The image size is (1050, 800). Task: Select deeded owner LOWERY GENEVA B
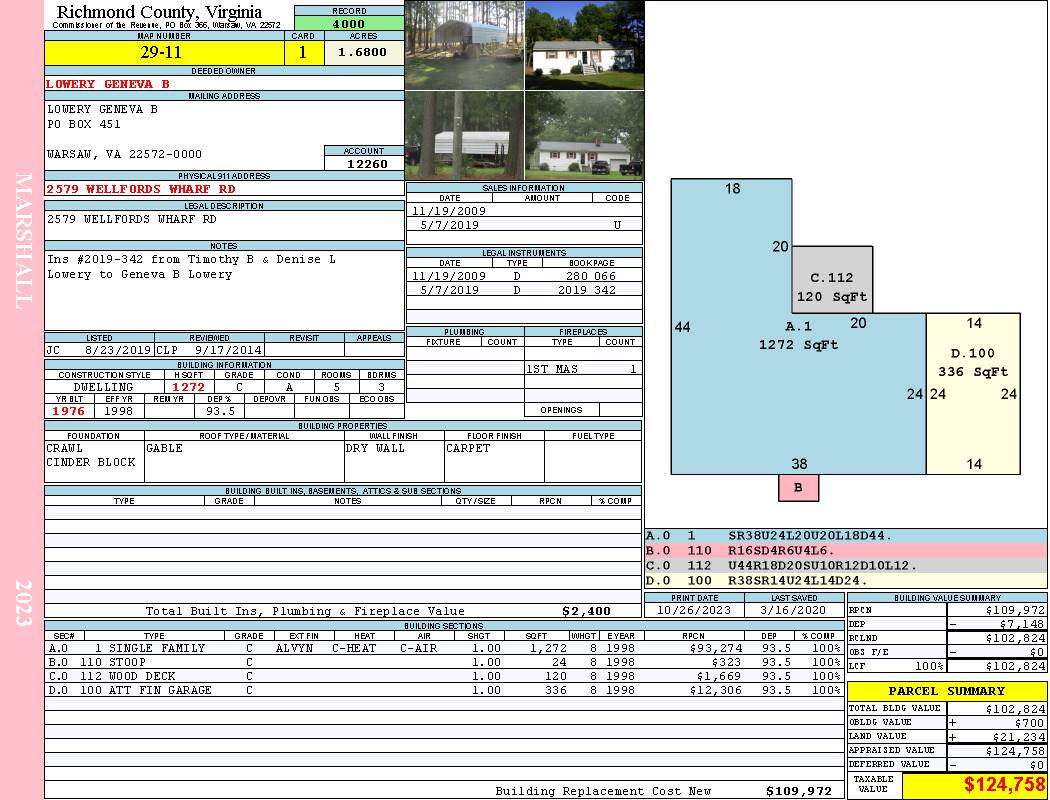[108, 84]
